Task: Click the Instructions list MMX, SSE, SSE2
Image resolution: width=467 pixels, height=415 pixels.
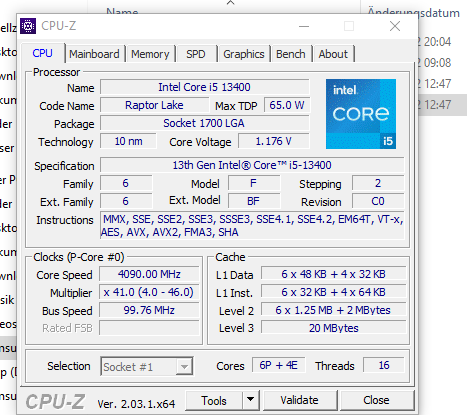Action: click(x=252, y=226)
